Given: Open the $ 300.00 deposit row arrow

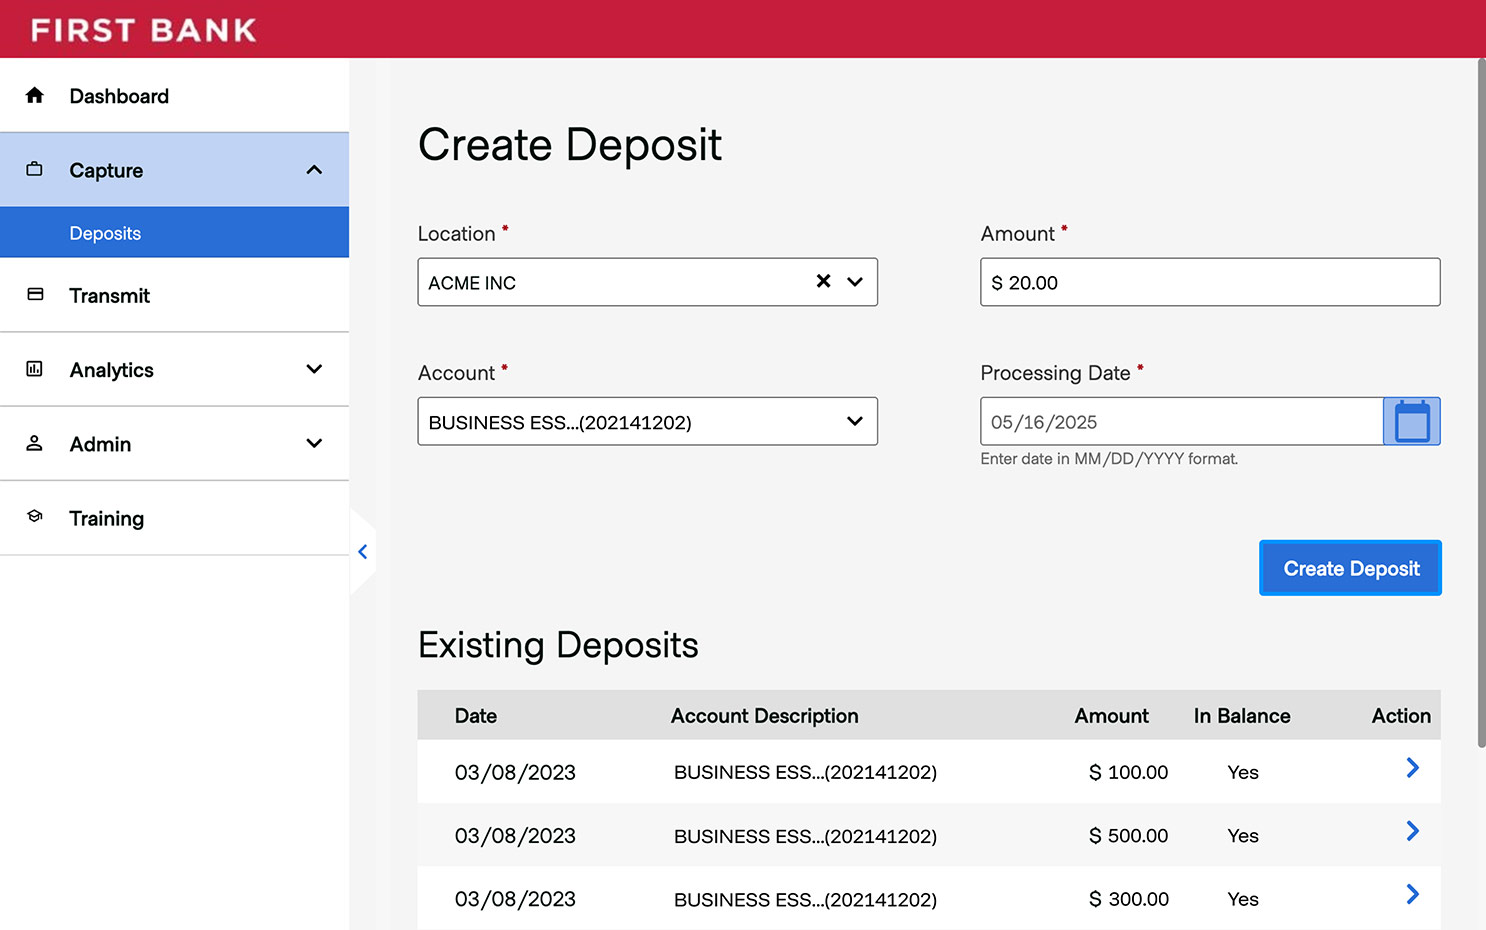Looking at the screenshot, I should 1412,895.
